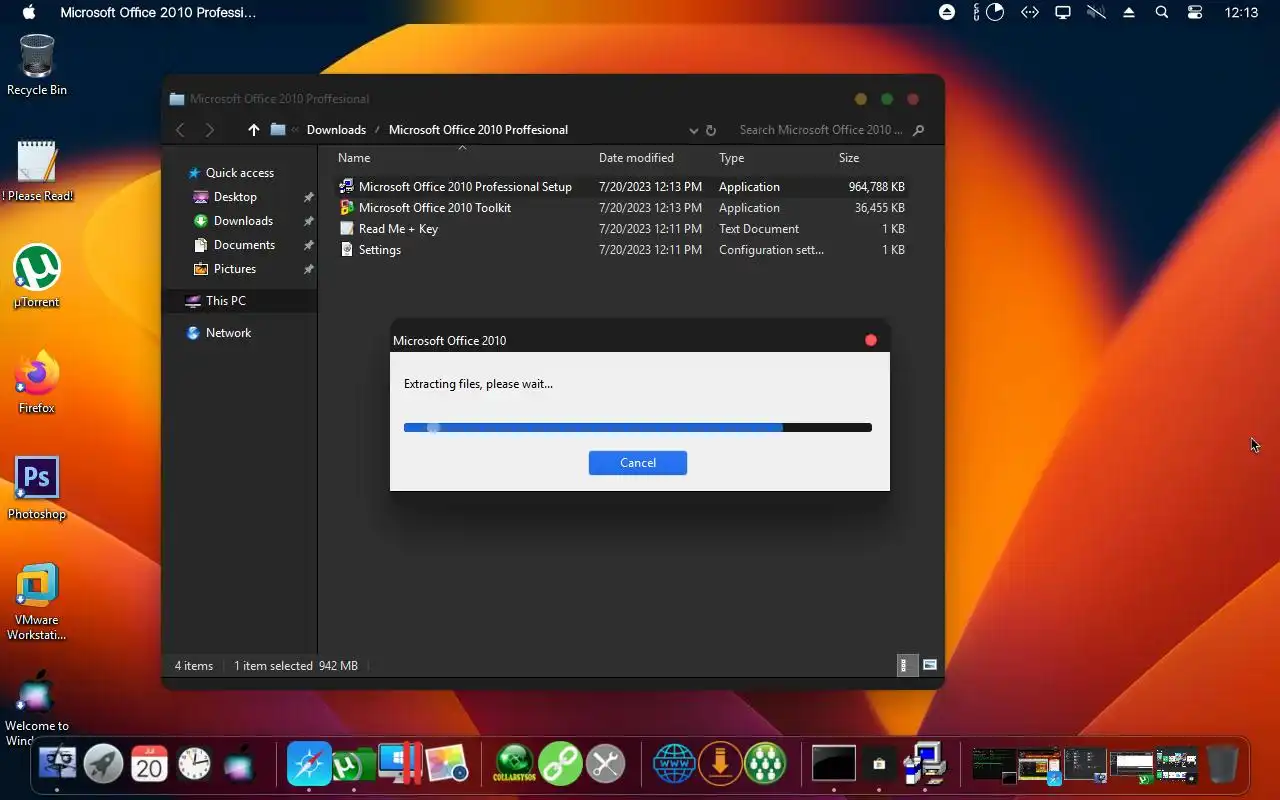Open Safari compass in the dock
This screenshot has width=1280, height=800.
click(309, 765)
